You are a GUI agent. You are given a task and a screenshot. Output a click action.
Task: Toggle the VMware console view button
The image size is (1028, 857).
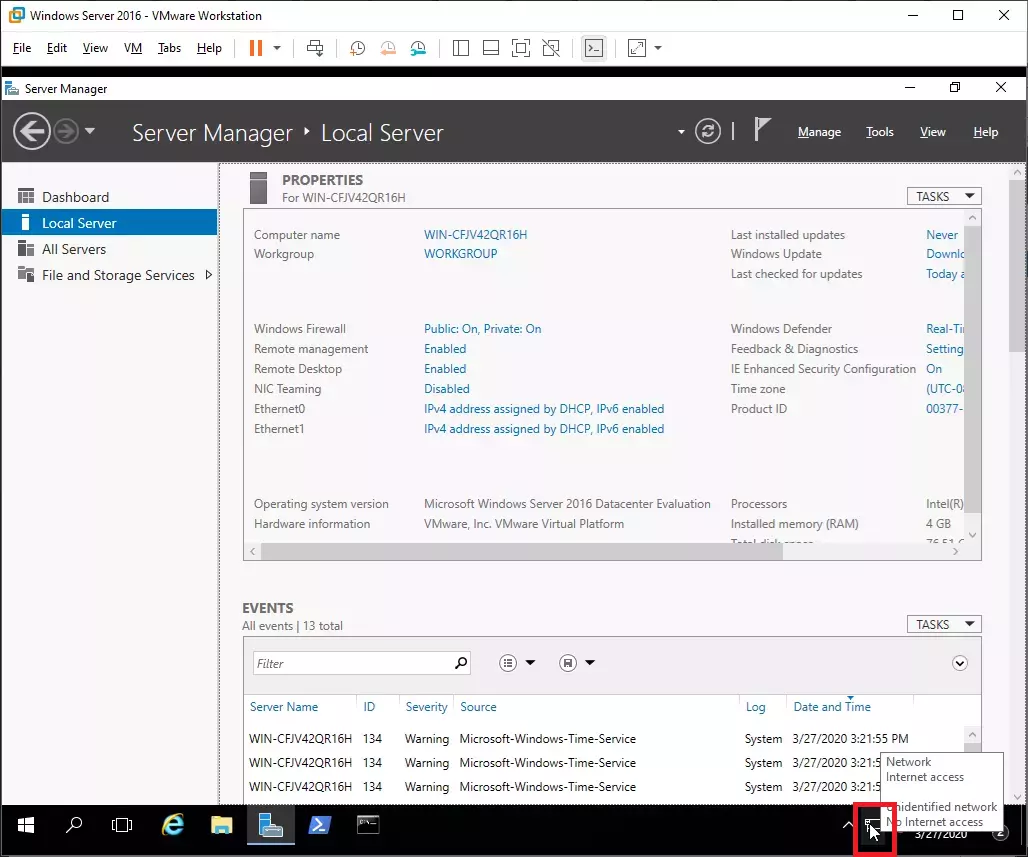pos(594,48)
